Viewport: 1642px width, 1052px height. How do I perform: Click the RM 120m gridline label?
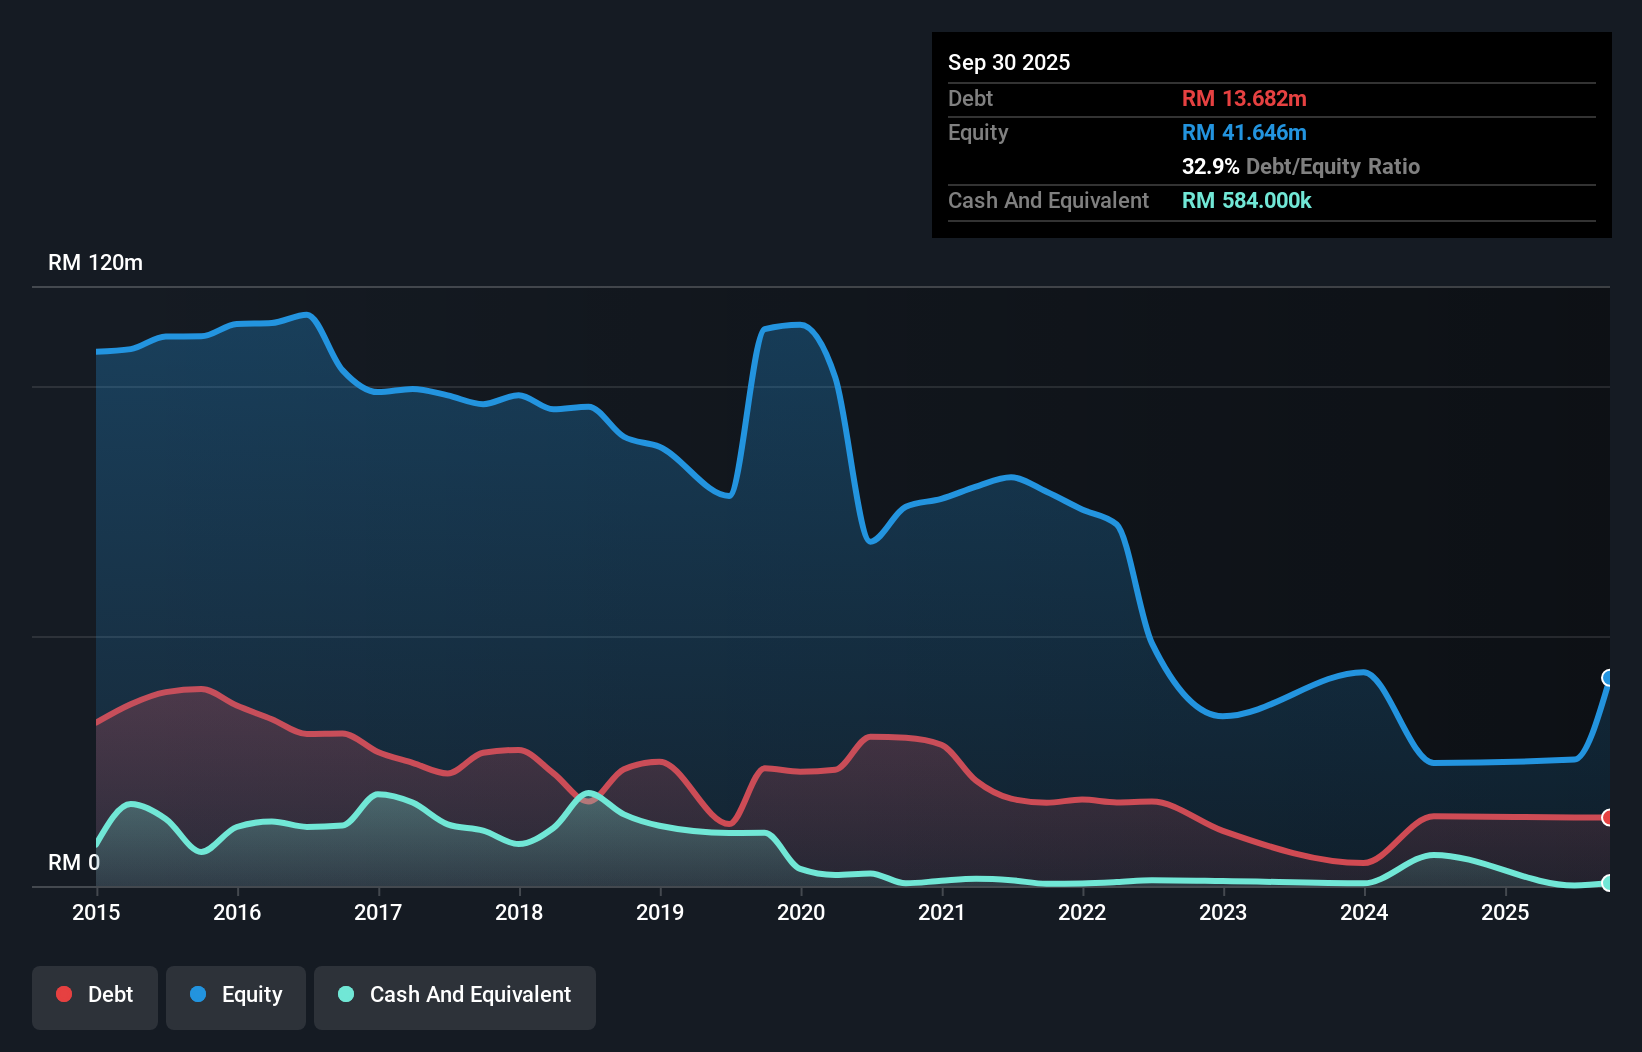click(95, 262)
